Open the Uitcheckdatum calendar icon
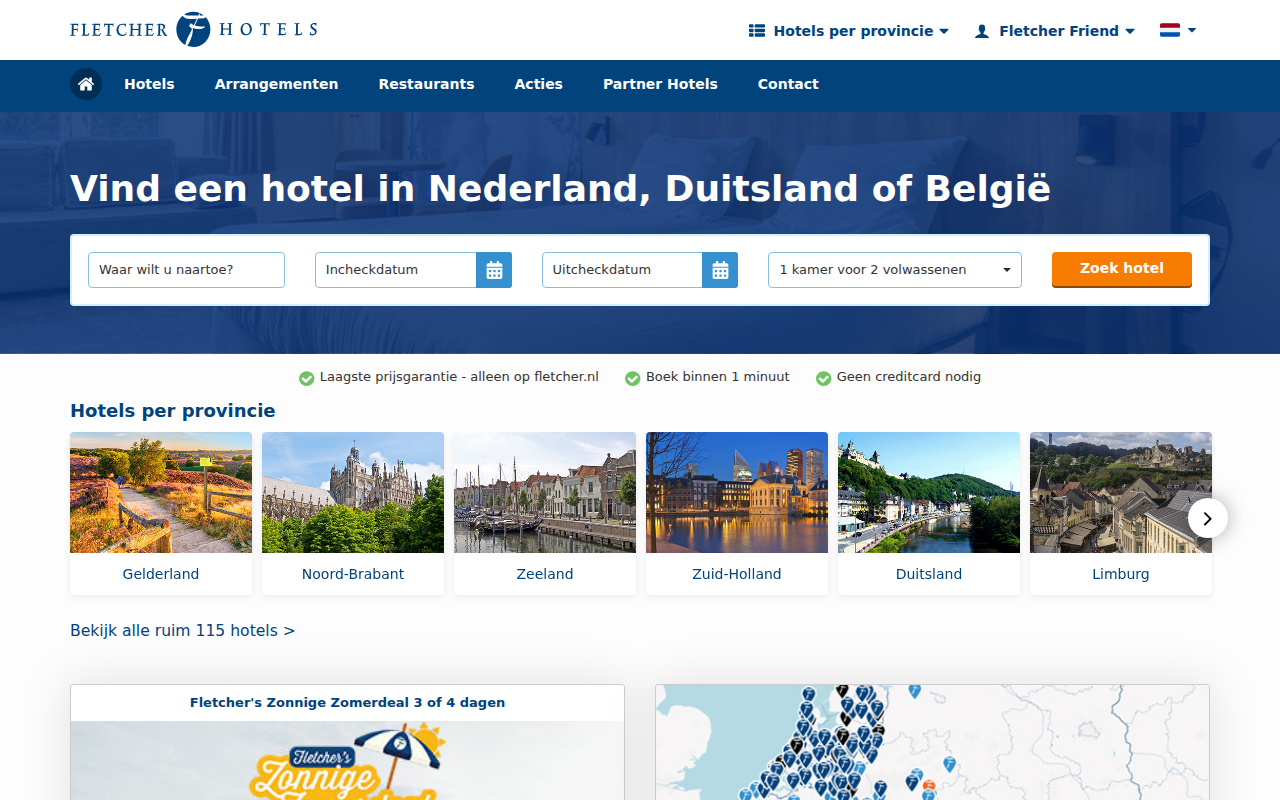The image size is (1280, 800). pos(720,270)
